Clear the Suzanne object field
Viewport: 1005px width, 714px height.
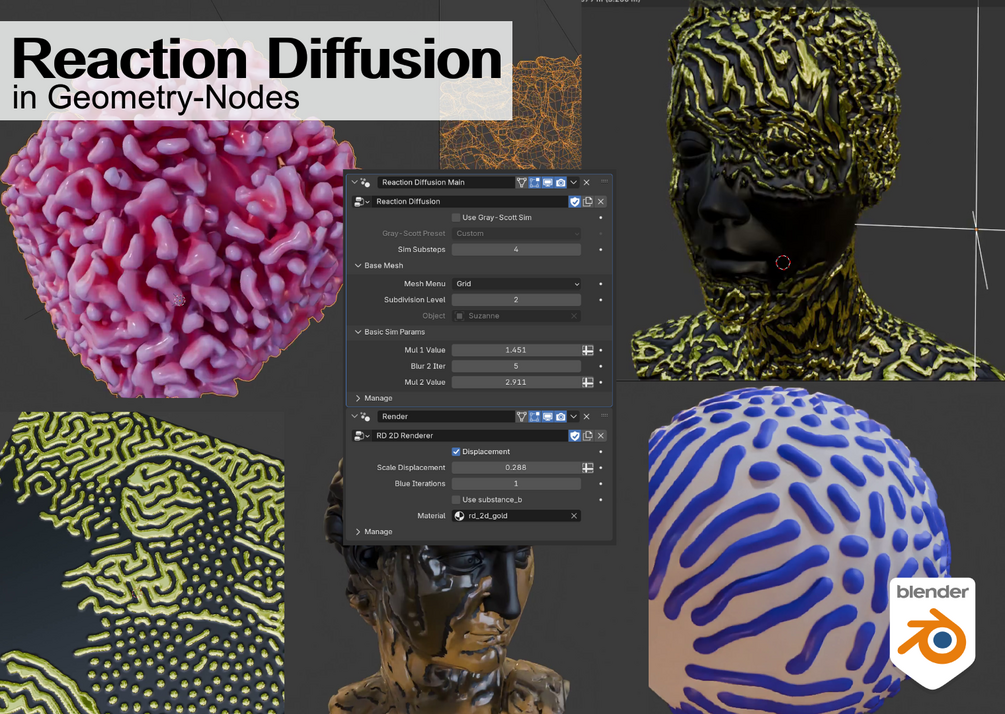574,316
